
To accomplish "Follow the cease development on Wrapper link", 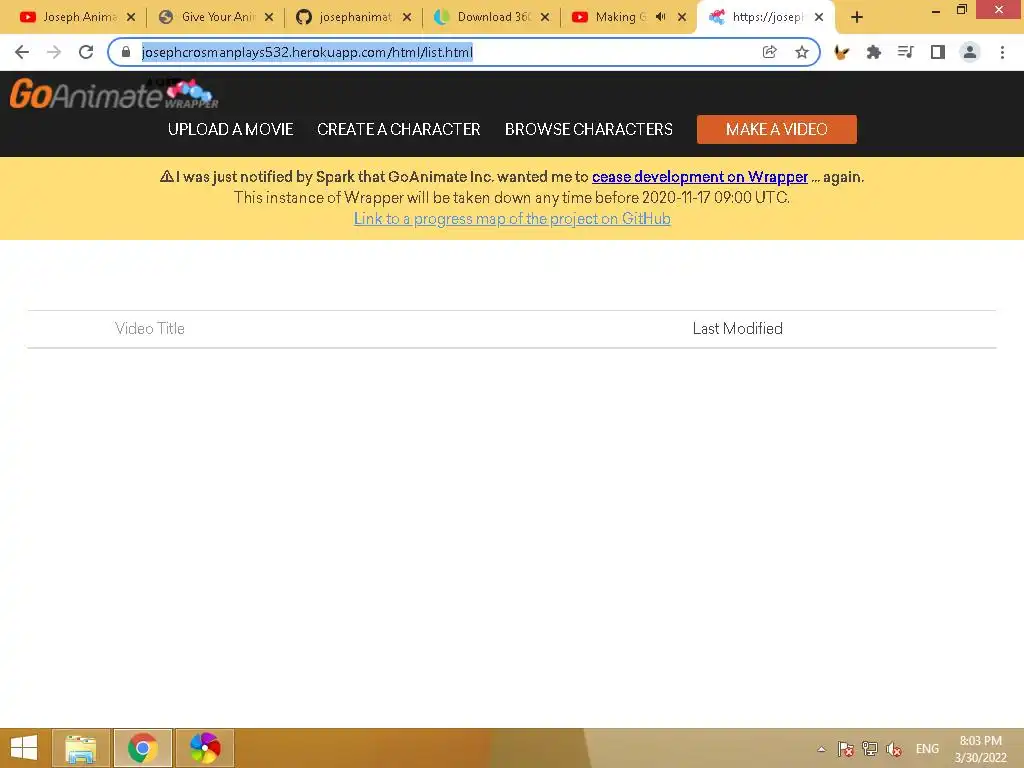I will coord(699,177).
